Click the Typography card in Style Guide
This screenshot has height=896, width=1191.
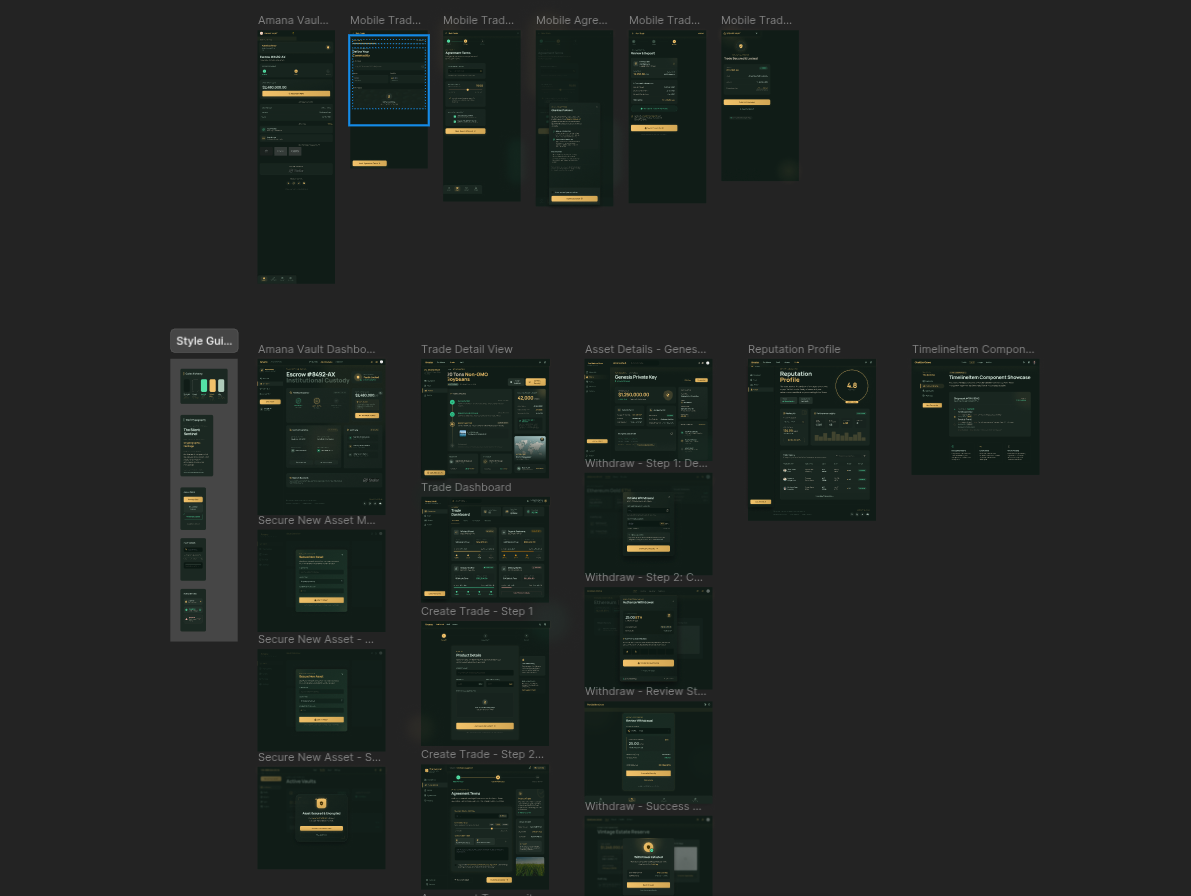click(x=197, y=446)
